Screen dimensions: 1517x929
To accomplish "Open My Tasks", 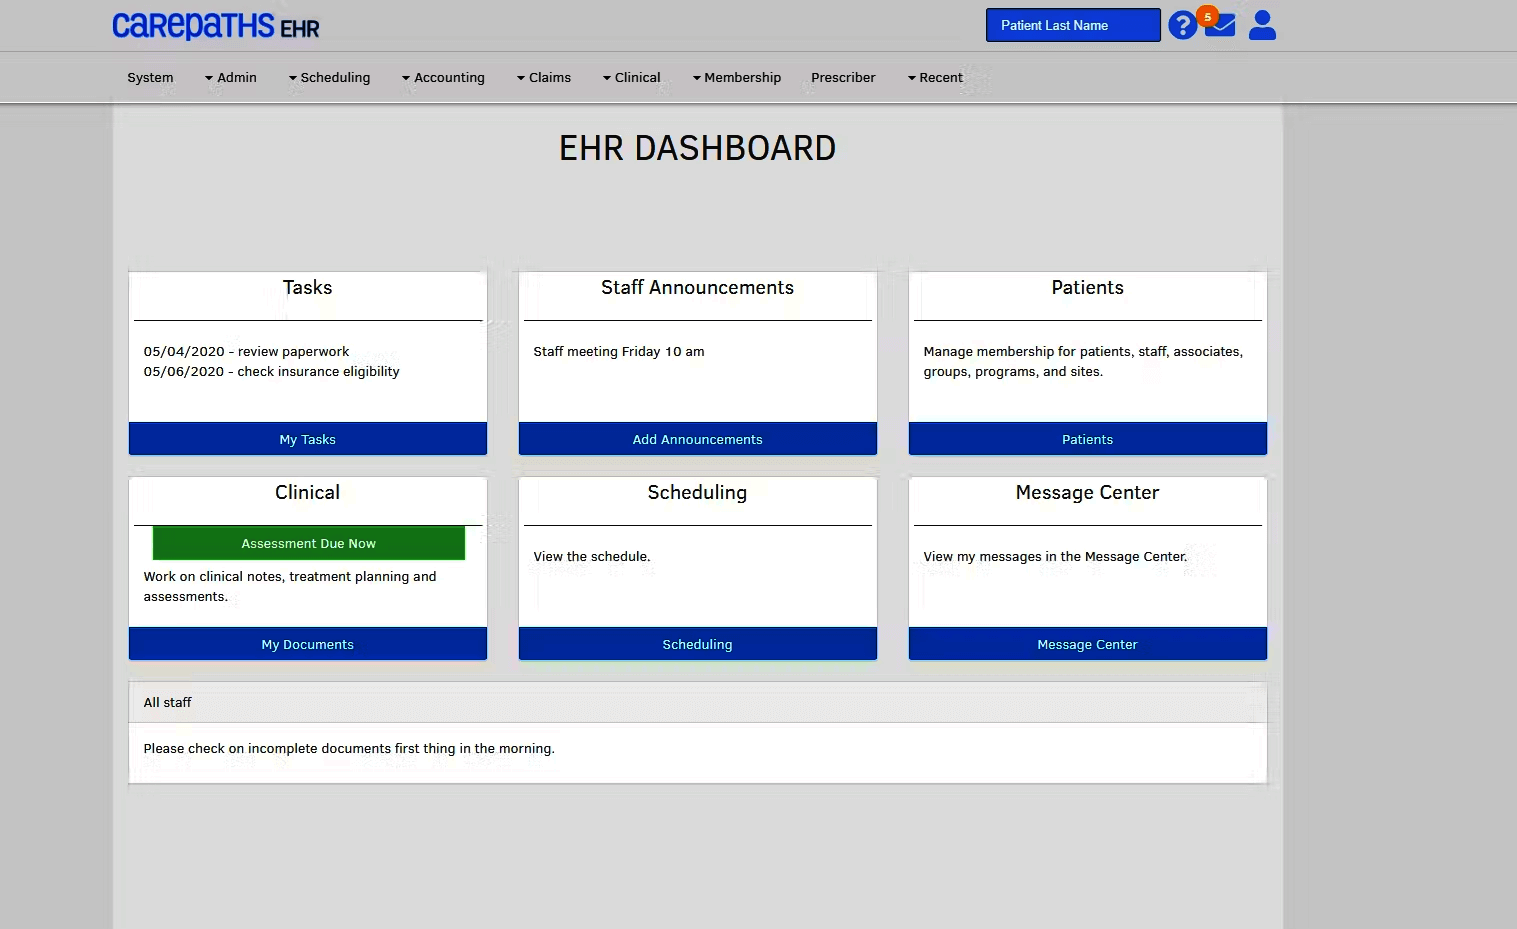I will point(307,439).
